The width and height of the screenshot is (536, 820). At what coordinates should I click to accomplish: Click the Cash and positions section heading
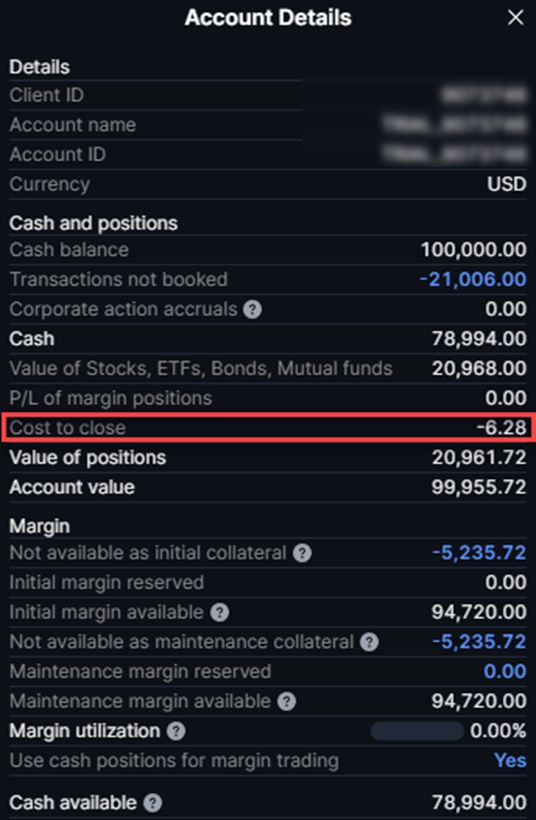94,223
